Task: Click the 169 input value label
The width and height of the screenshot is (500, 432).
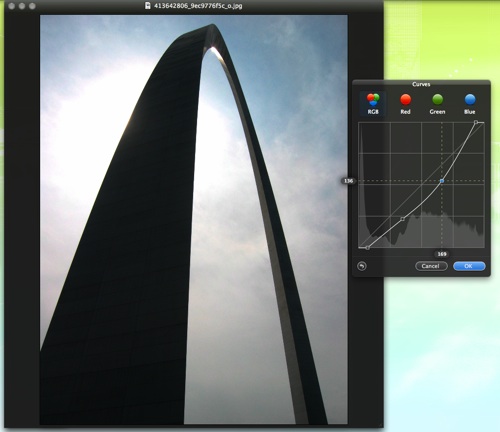Action: (x=442, y=254)
